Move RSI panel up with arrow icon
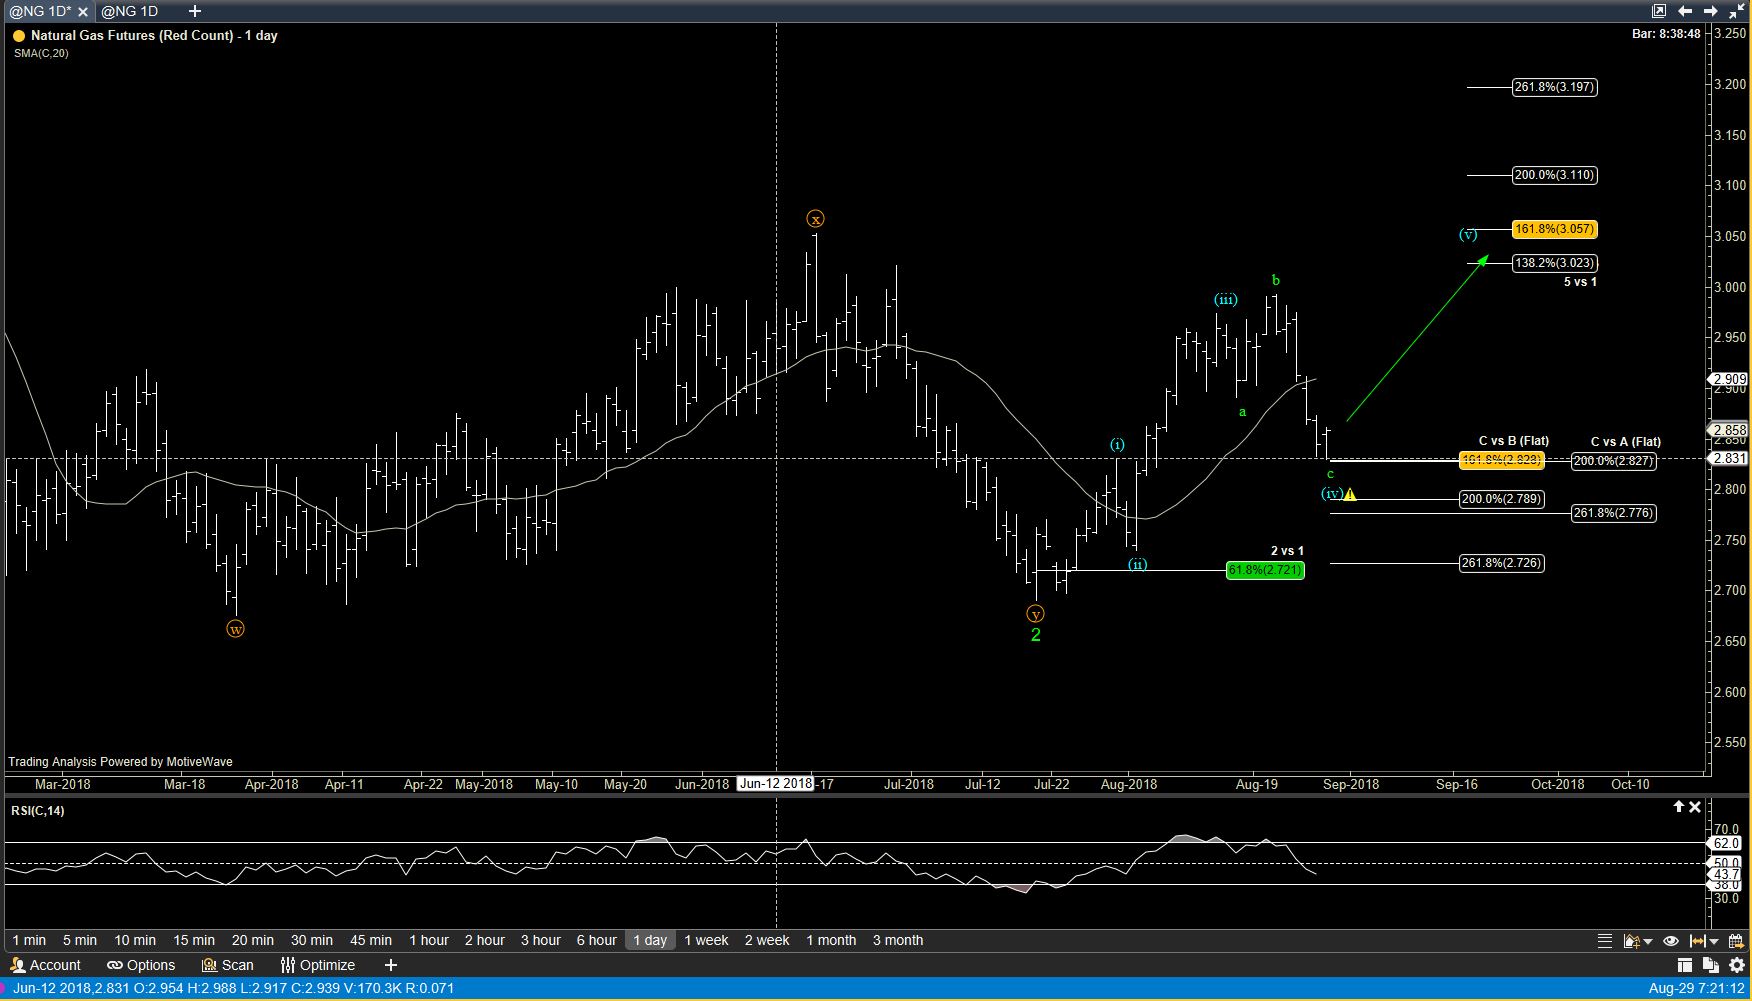The width and height of the screenshot is (1752, 1001). [x=1679, y=807]
